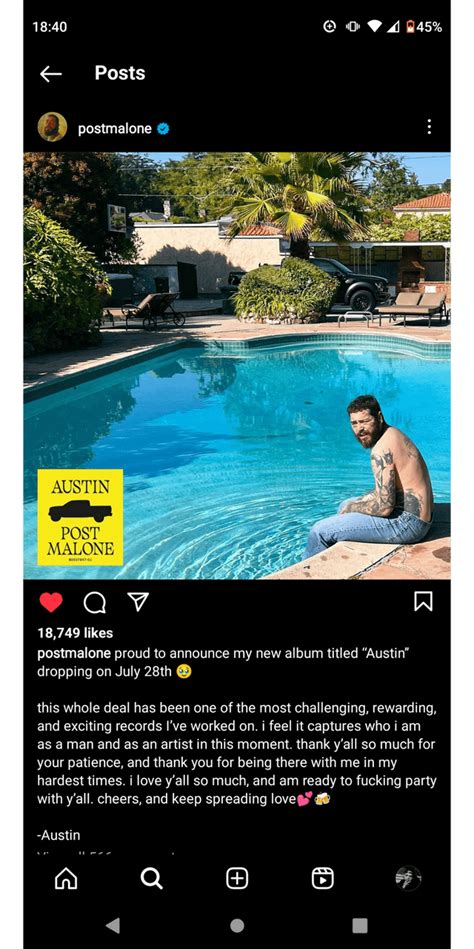Screen dimensions: 474x949
Task: Go to Home feed tab
Action: click(66, 878)
